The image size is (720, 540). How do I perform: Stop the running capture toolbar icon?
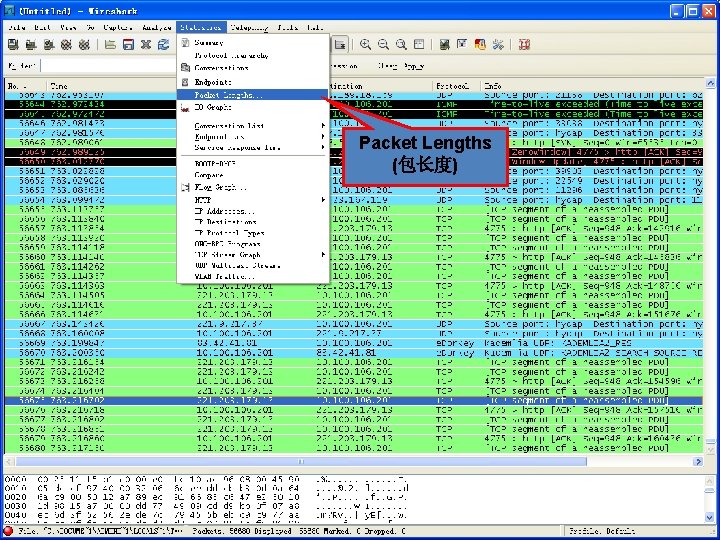click(x=67, y=45)
